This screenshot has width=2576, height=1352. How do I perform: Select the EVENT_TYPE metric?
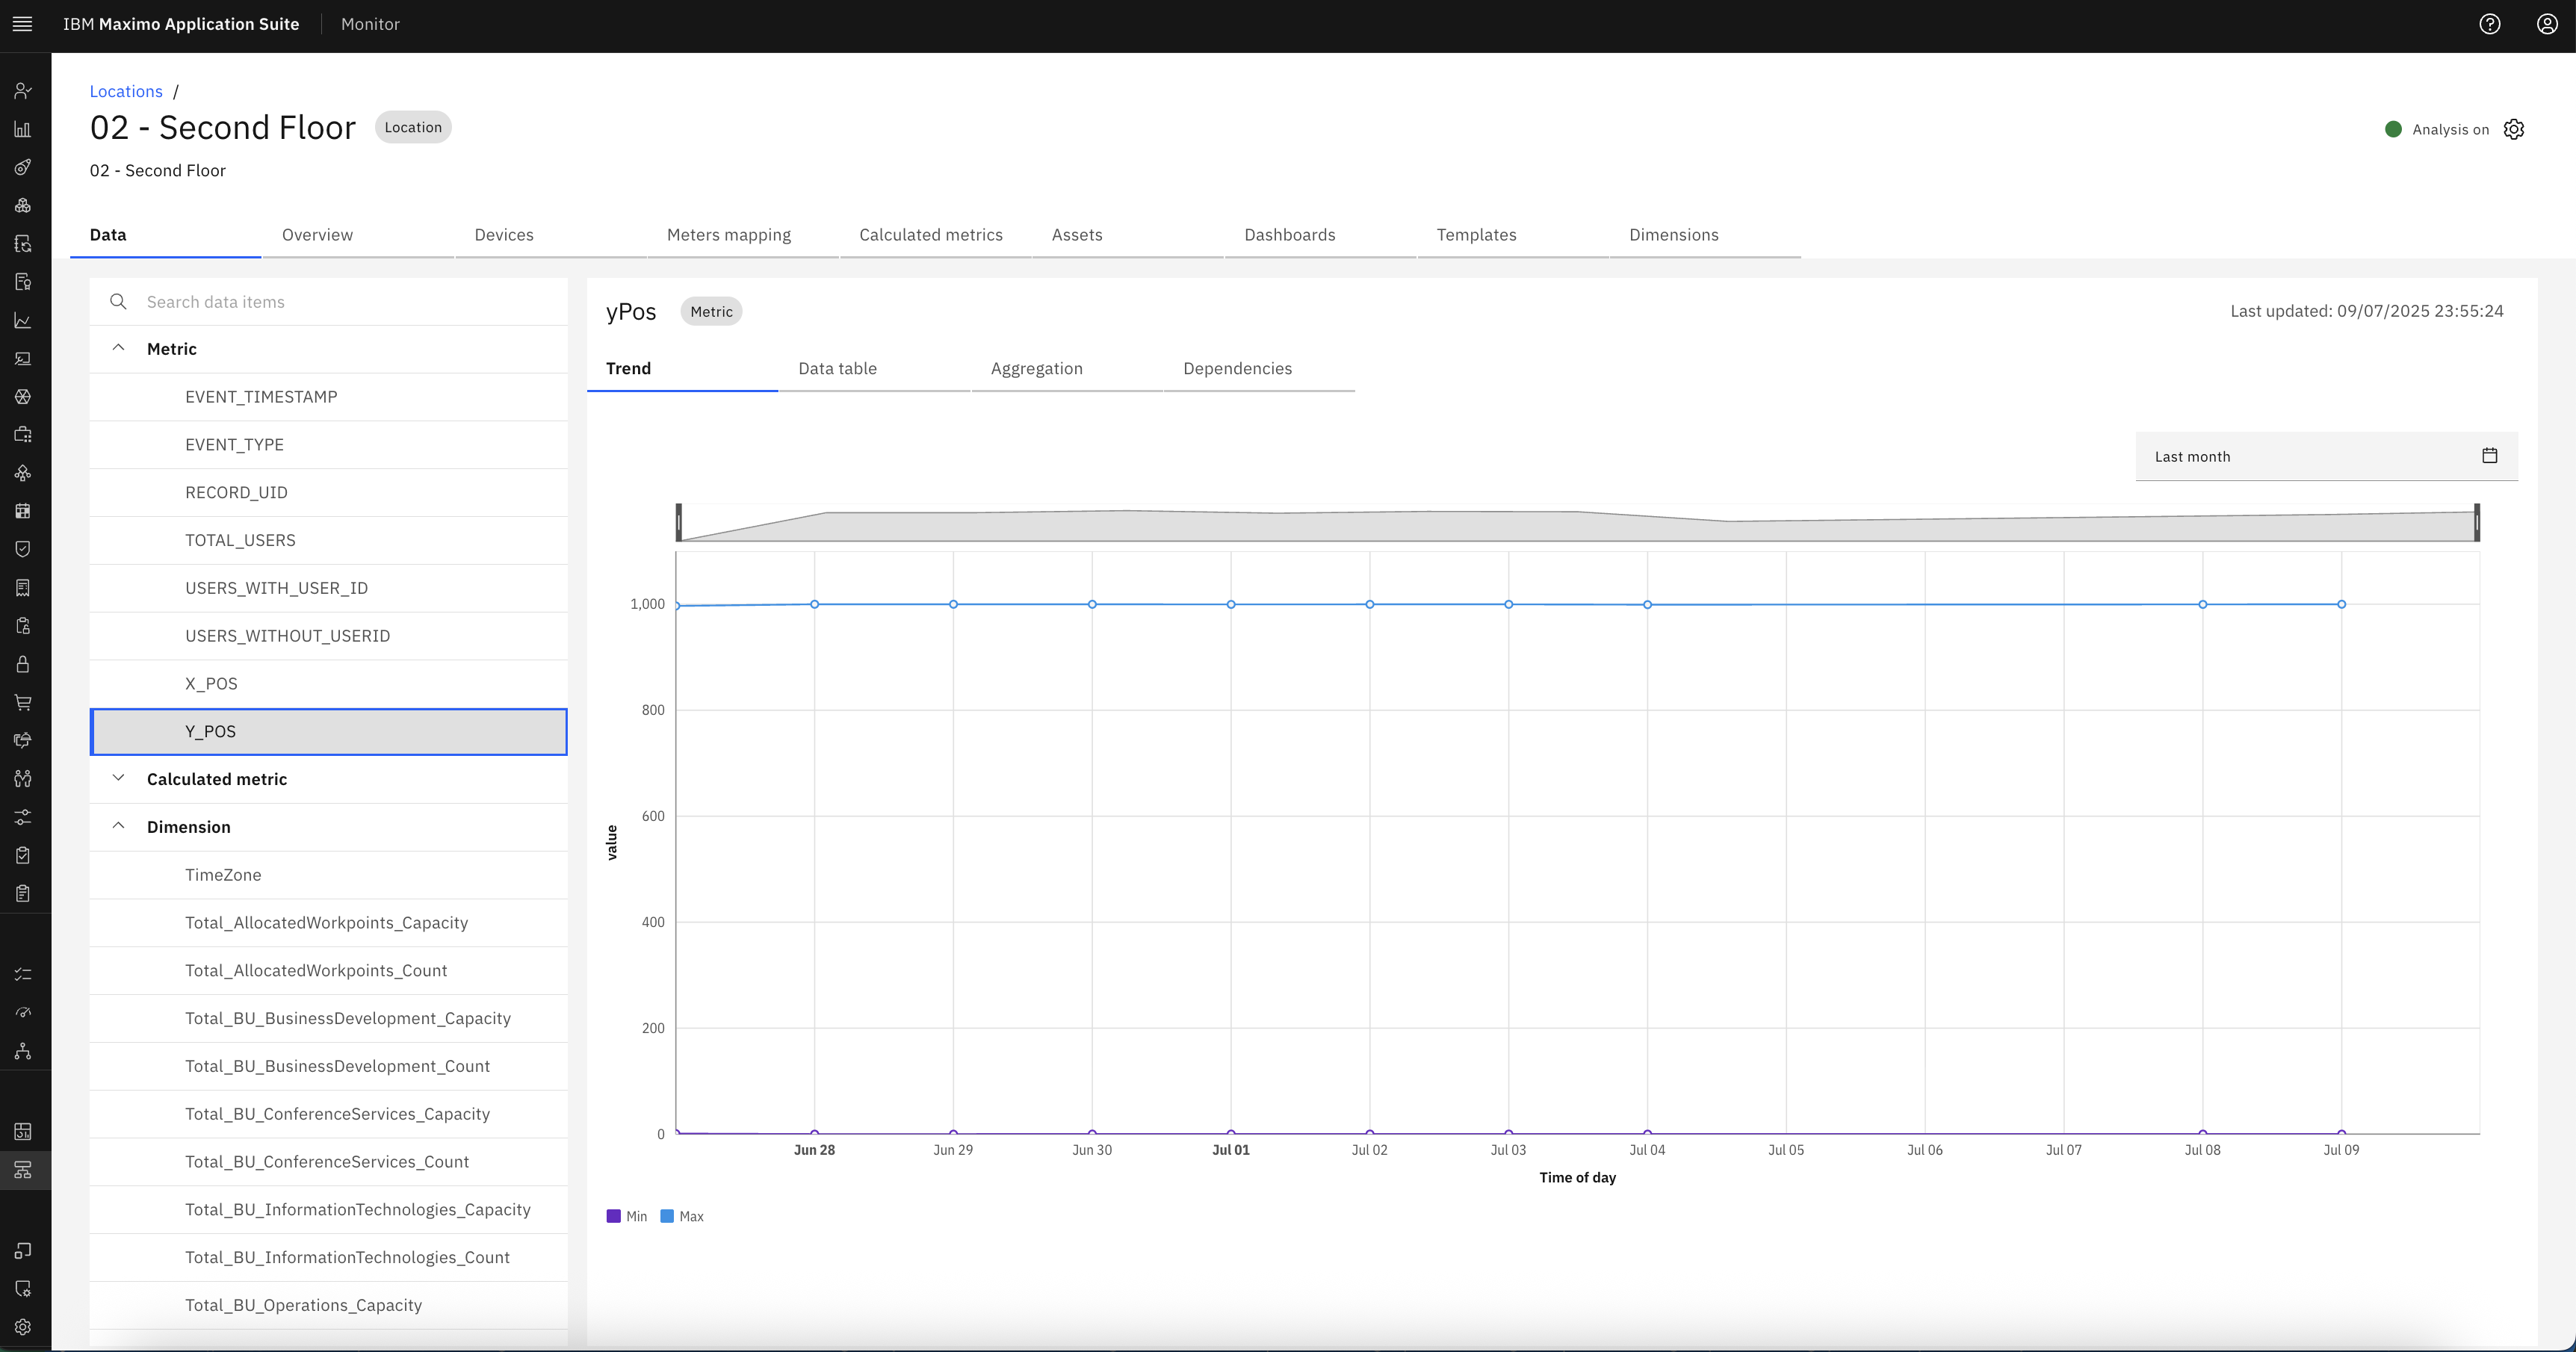point(329,445)
